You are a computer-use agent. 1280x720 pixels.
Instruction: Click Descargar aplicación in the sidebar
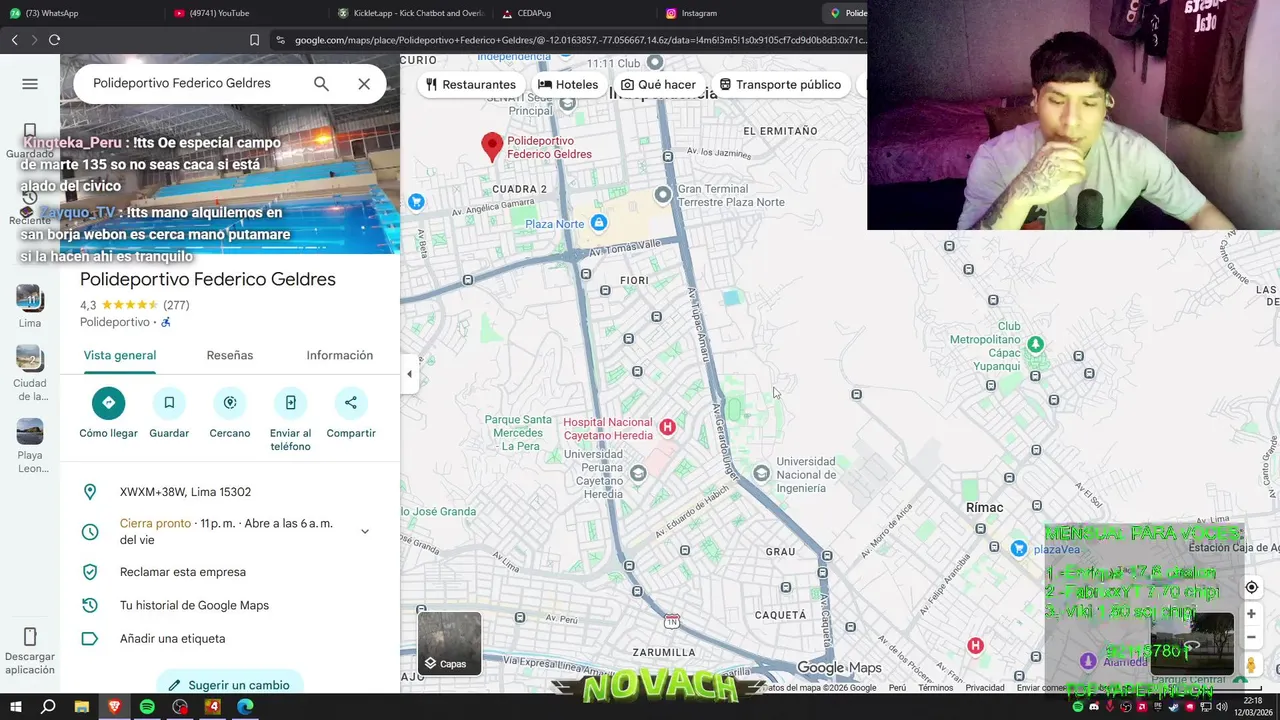(30, 651)
